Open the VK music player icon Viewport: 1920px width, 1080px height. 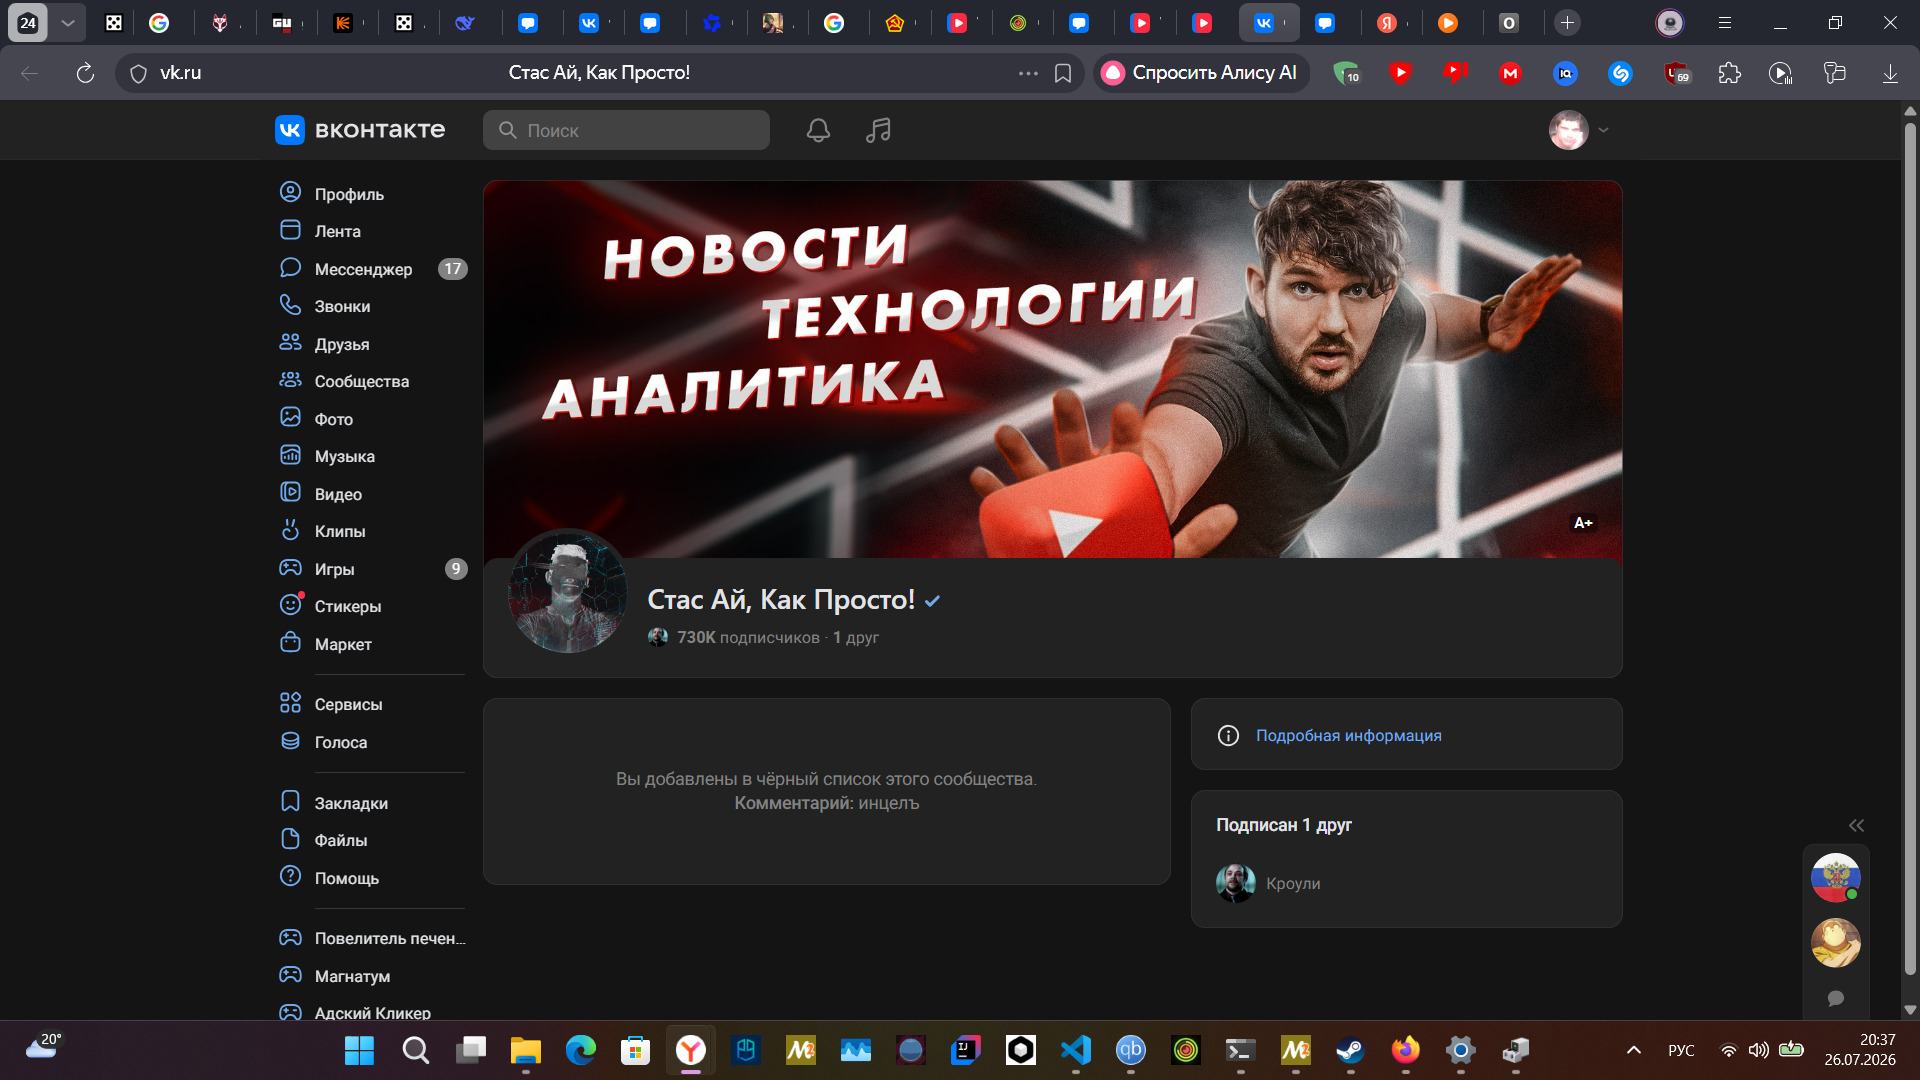pyautogui.click(x=878, y=130)
